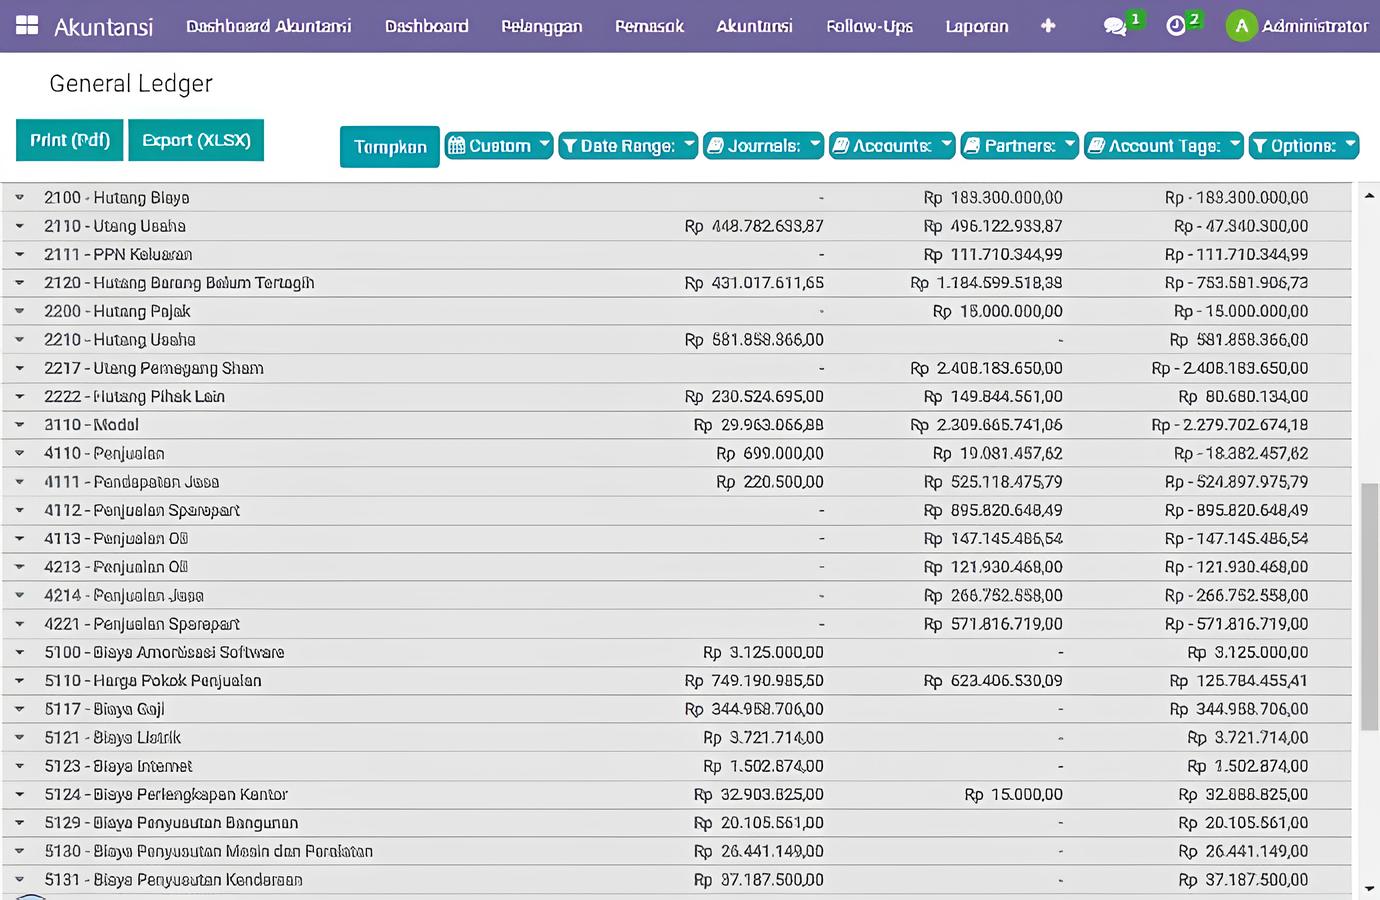Click the Administrator avatar icon
The height and width of the screenshot is (900, 1380).
[1241, 26]
